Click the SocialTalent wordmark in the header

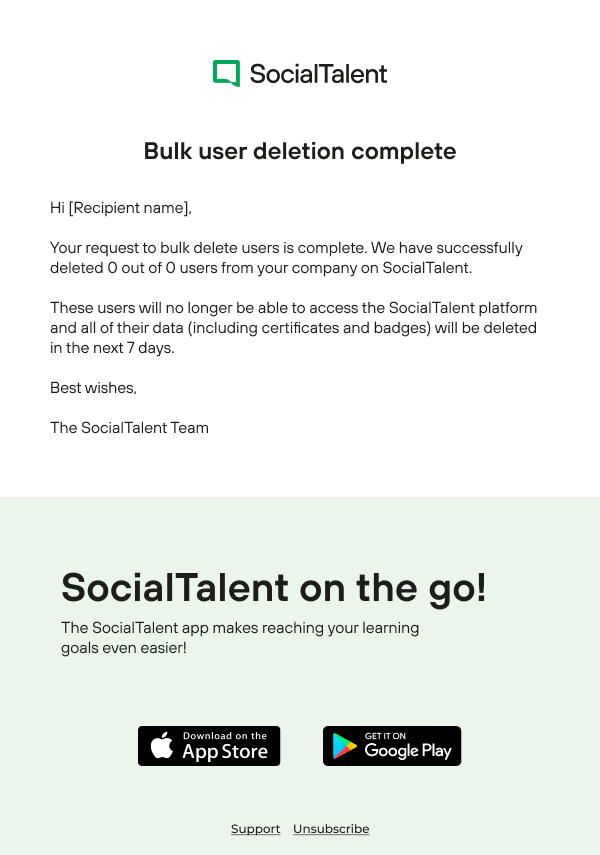tap(318, 74)
